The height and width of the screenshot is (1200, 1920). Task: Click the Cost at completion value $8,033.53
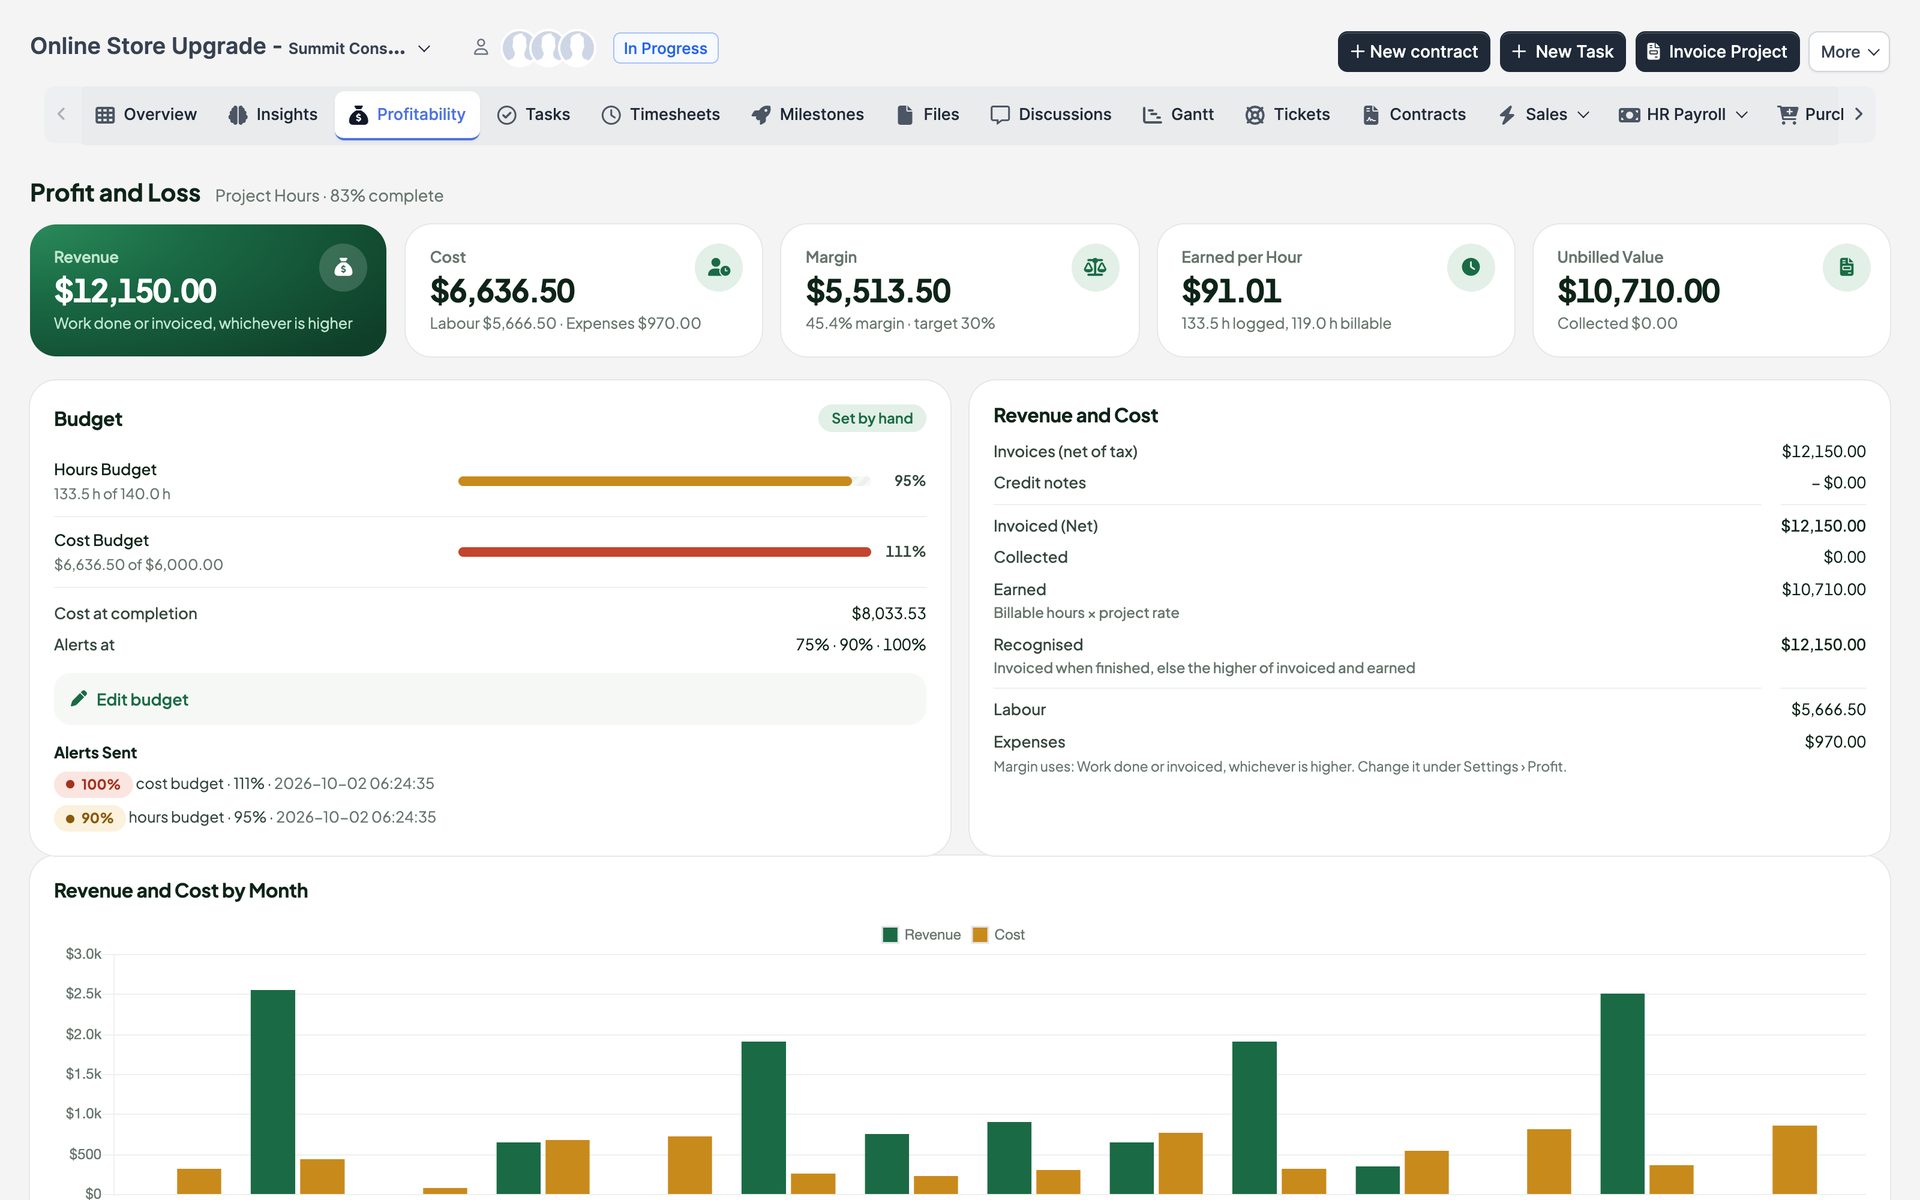pos(888,613)
